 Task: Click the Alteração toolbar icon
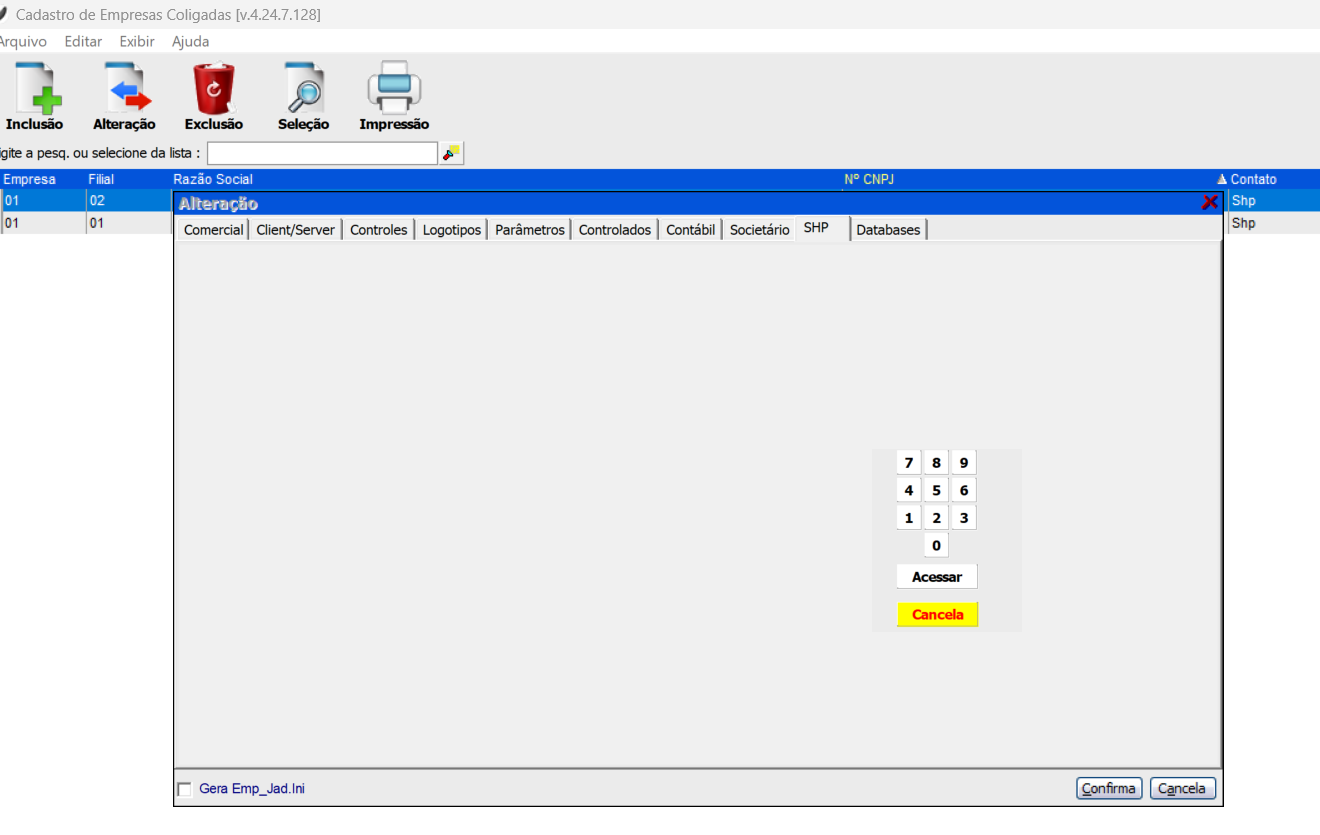click(x=124, y=90)
